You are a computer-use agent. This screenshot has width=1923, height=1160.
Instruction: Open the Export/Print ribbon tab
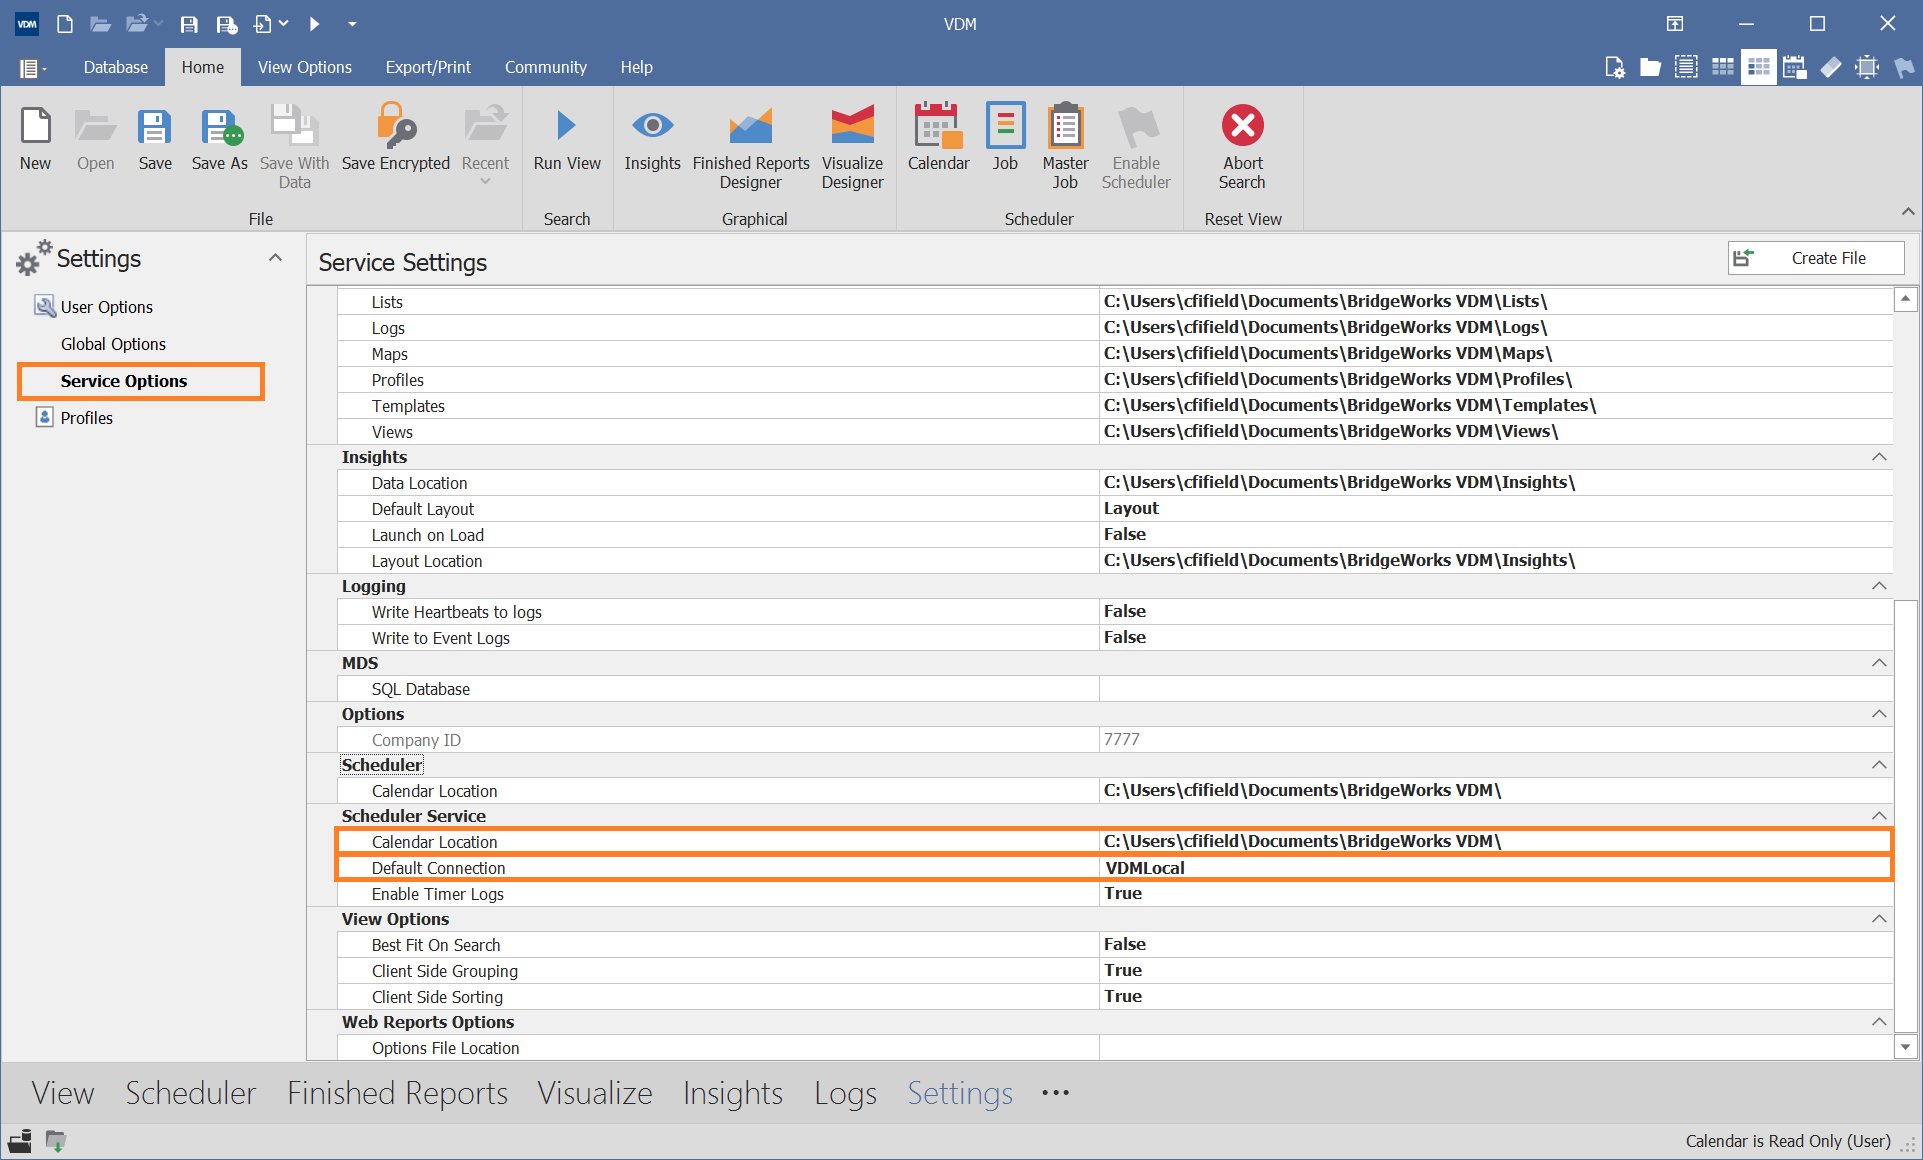(x=428, y=67)
